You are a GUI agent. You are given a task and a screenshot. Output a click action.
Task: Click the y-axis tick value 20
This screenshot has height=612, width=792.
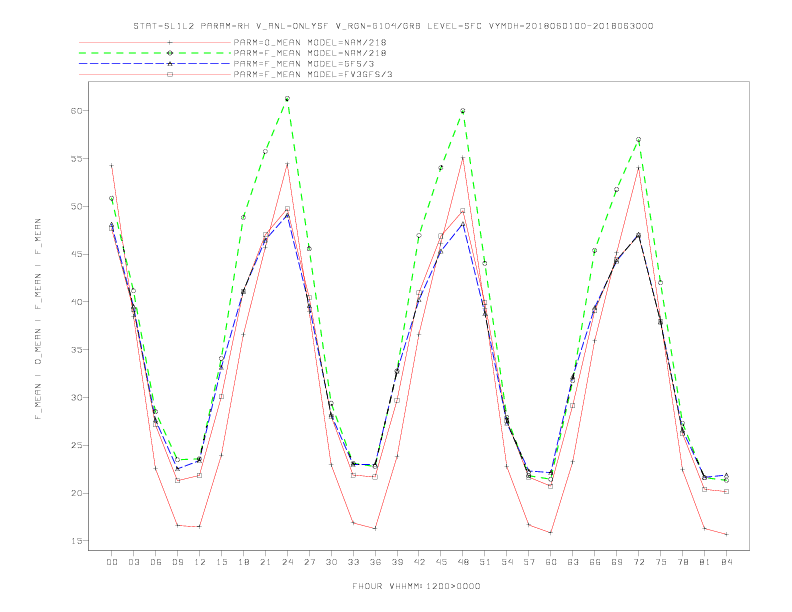[x=77, y=493]
